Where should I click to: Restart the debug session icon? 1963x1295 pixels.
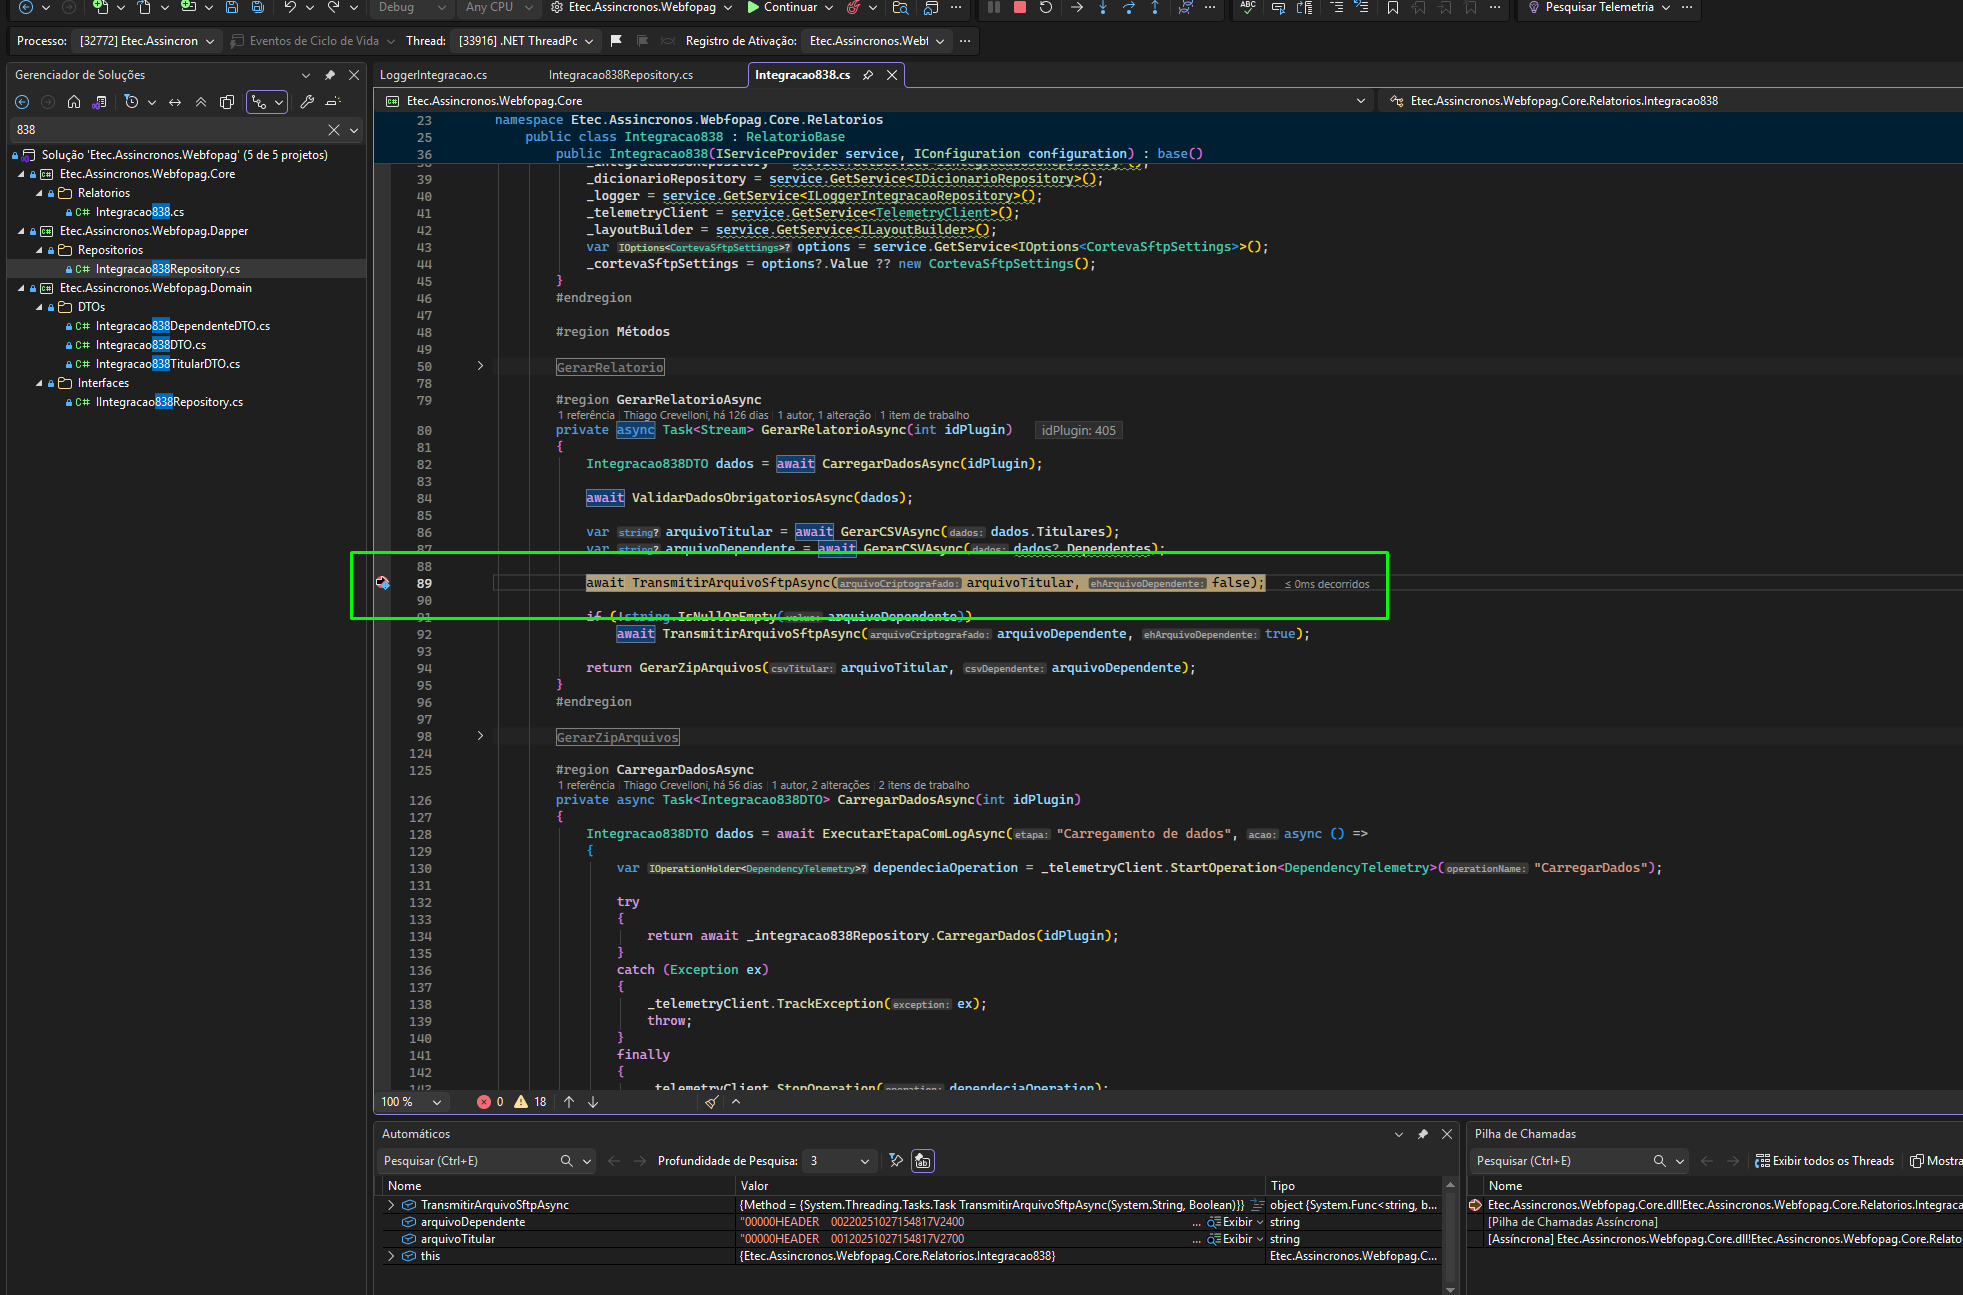coord(1045,7)
